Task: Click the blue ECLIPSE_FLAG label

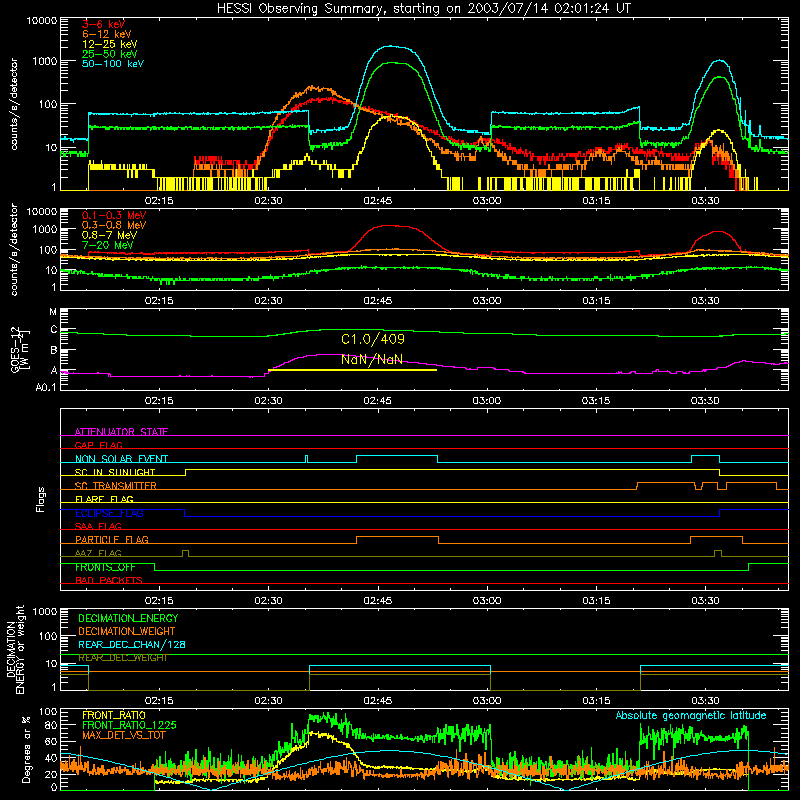Action: tap(109, 513)
